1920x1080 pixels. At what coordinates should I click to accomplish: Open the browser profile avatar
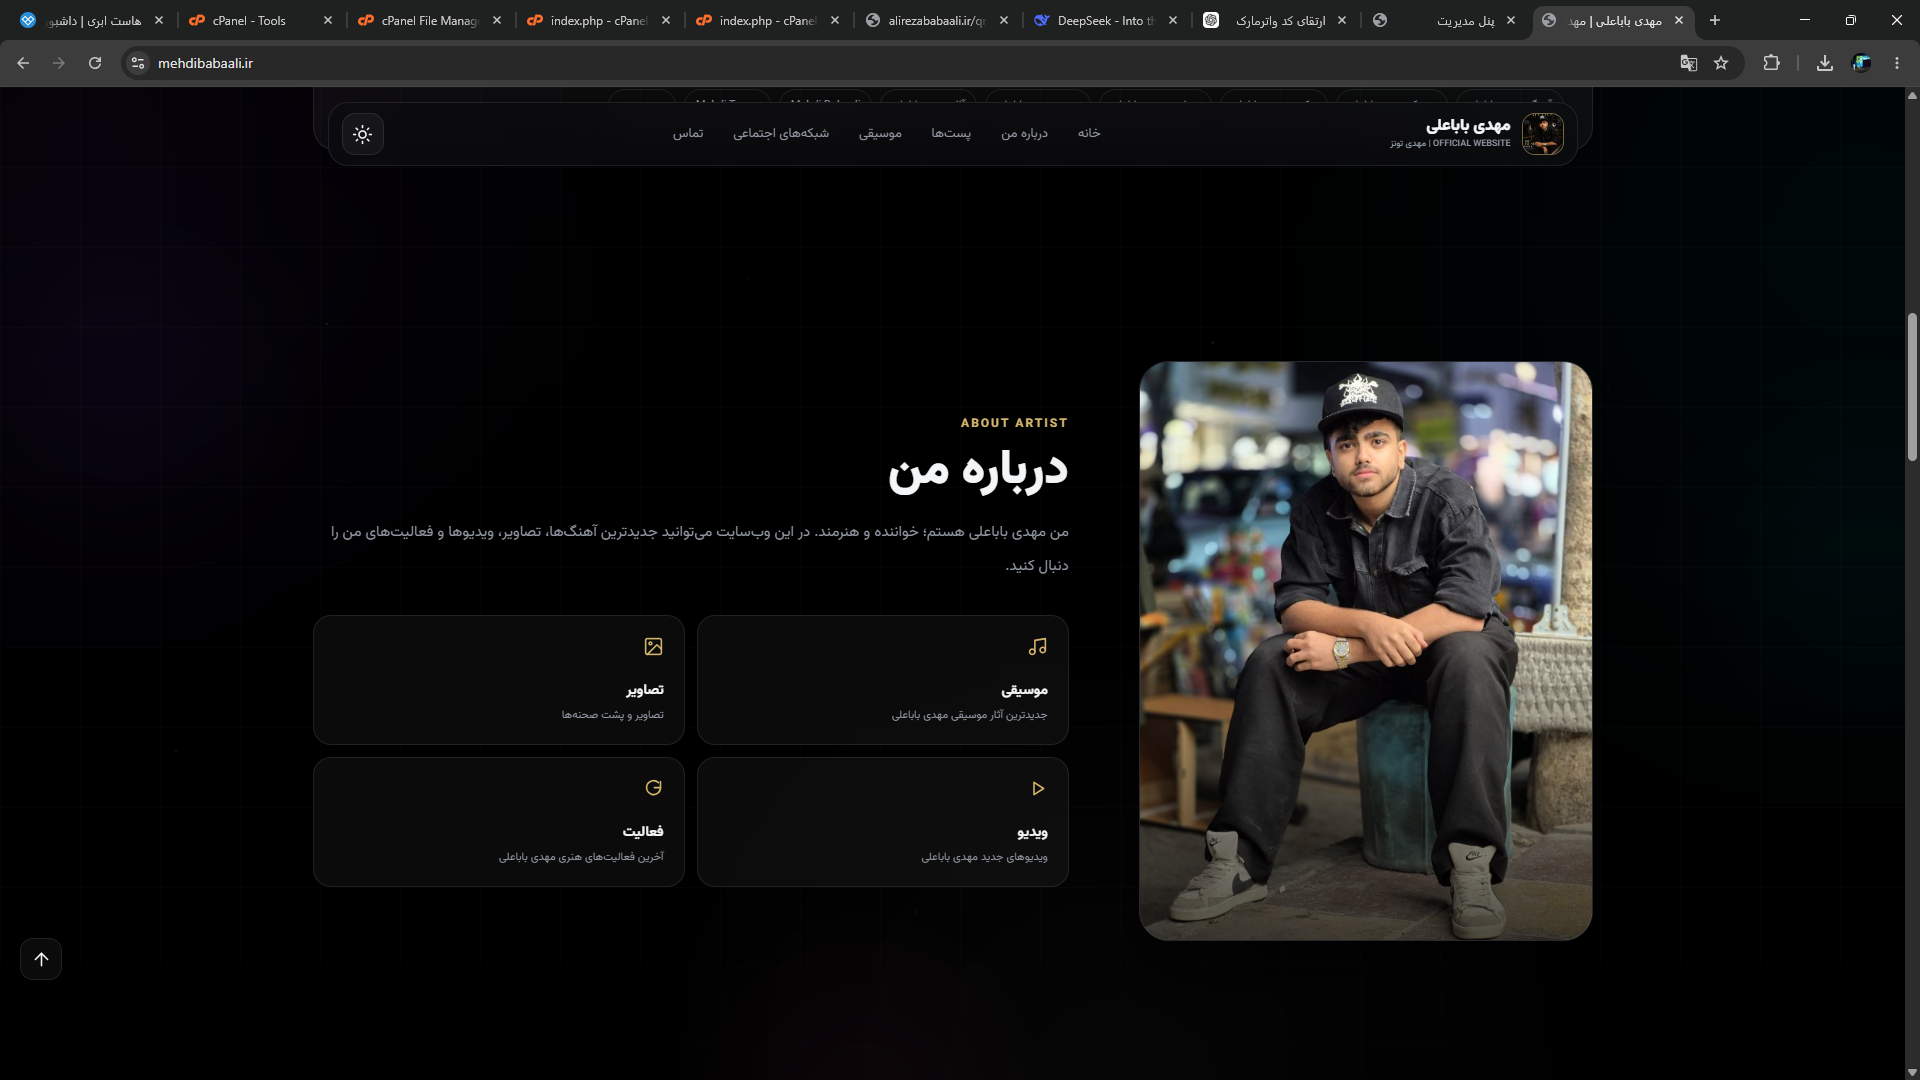pos(1861,63)
